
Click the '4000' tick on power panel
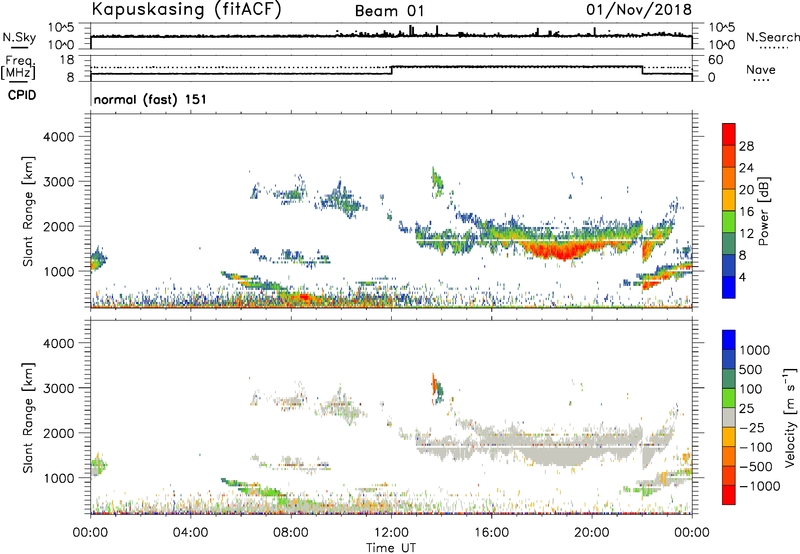pos(59,137)
